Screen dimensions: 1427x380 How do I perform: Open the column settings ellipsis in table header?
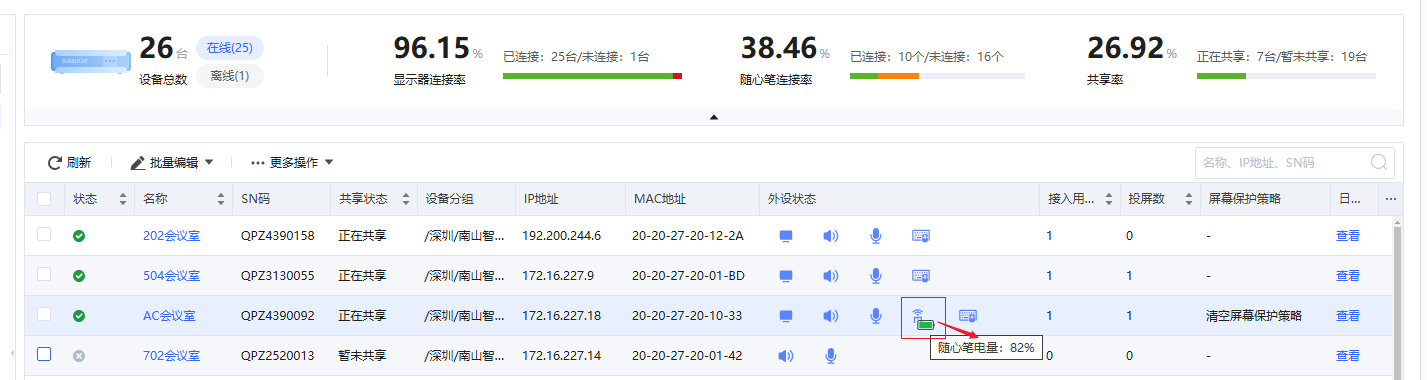point(1391,199)
